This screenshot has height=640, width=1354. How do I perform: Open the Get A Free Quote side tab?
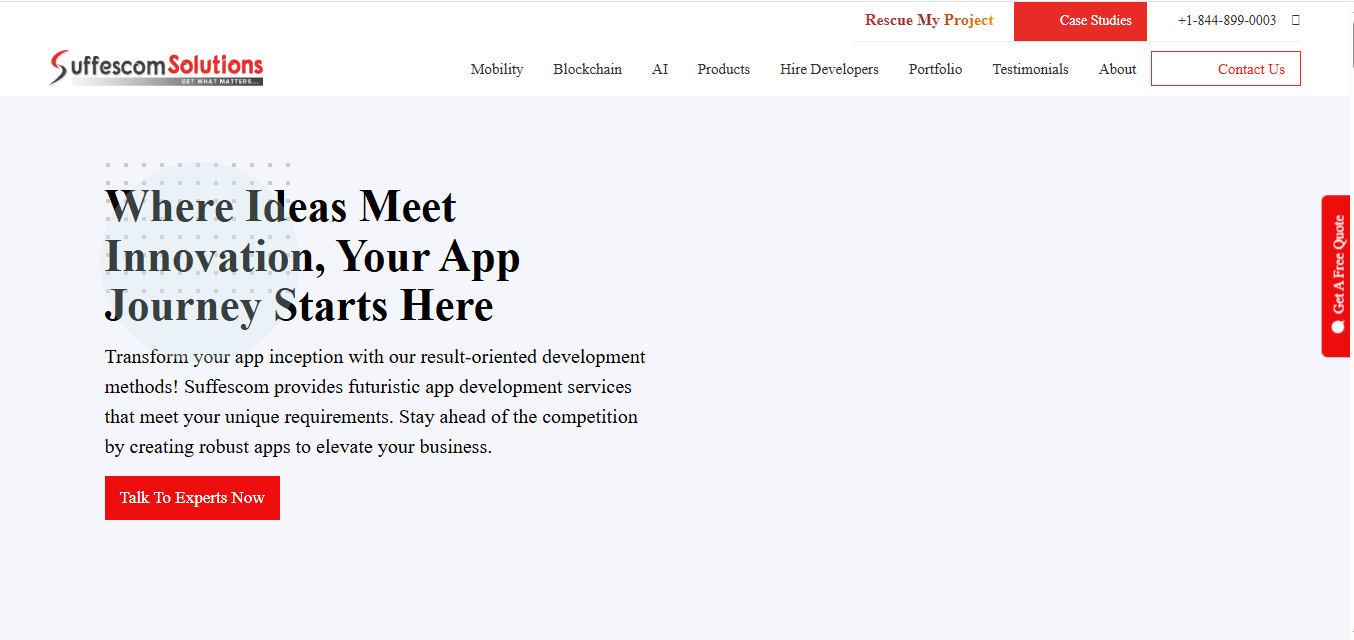coord(1337,265)
